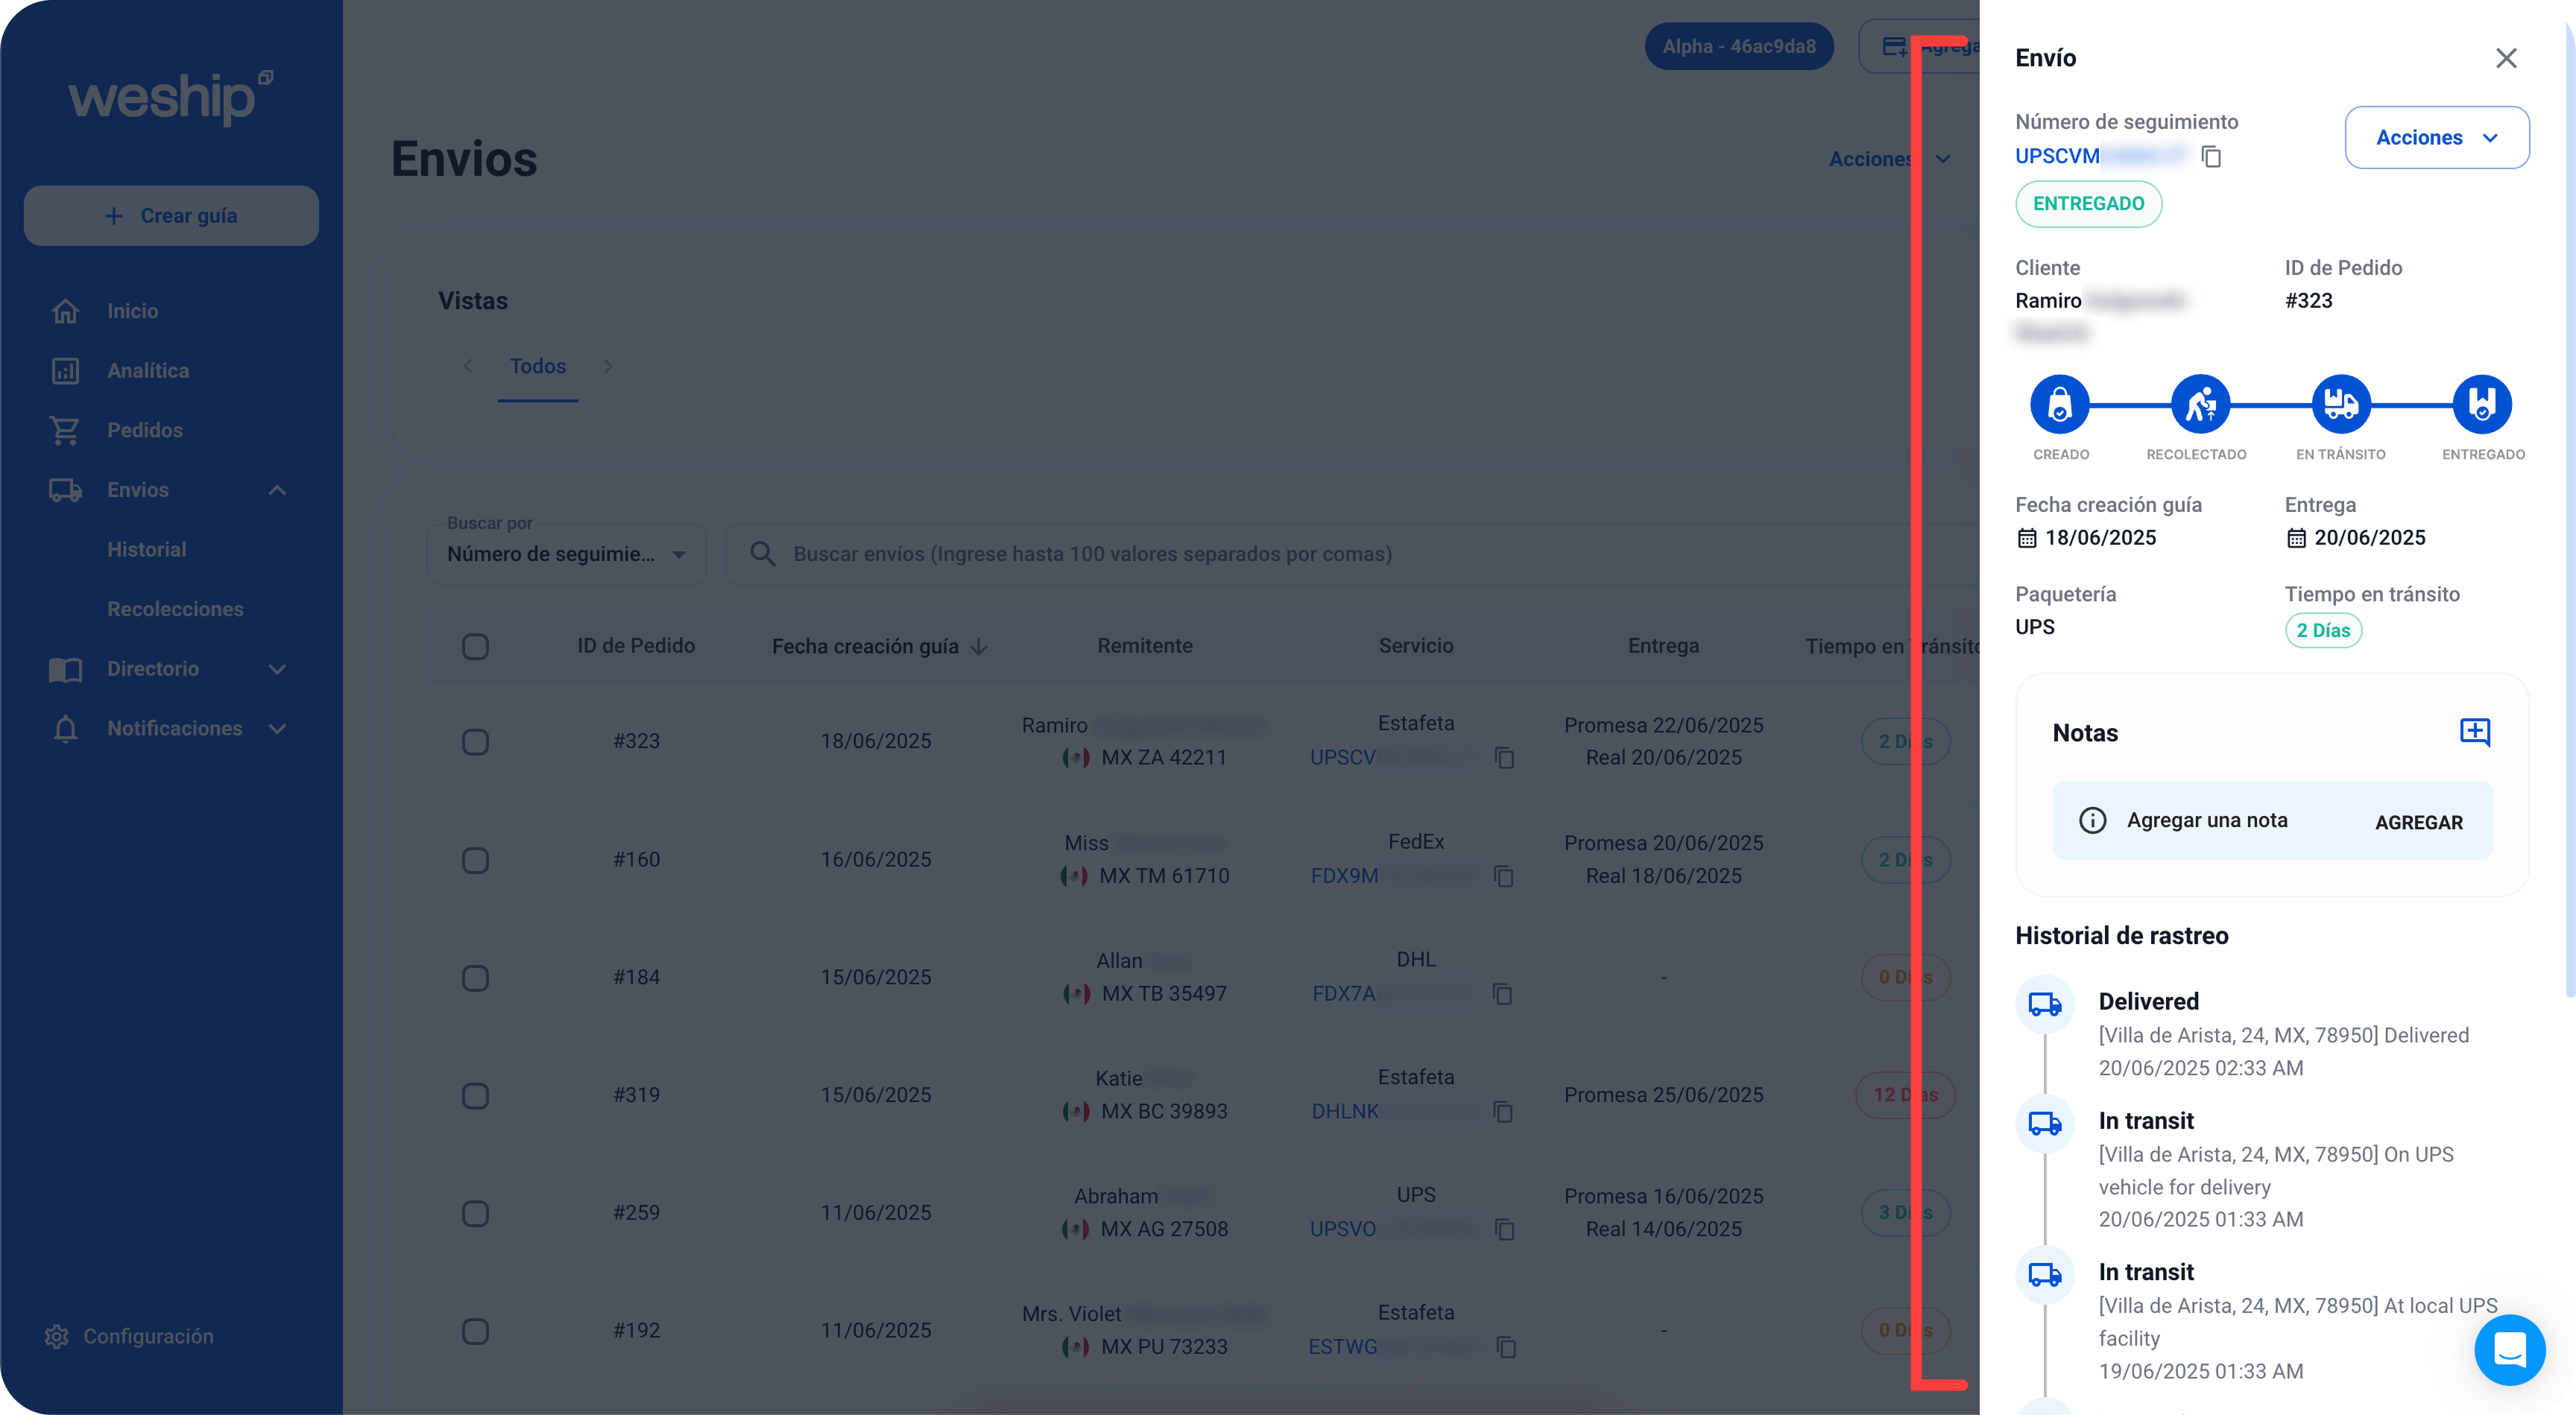
Task: Check the row for order #184
Action: pos(475,977)
